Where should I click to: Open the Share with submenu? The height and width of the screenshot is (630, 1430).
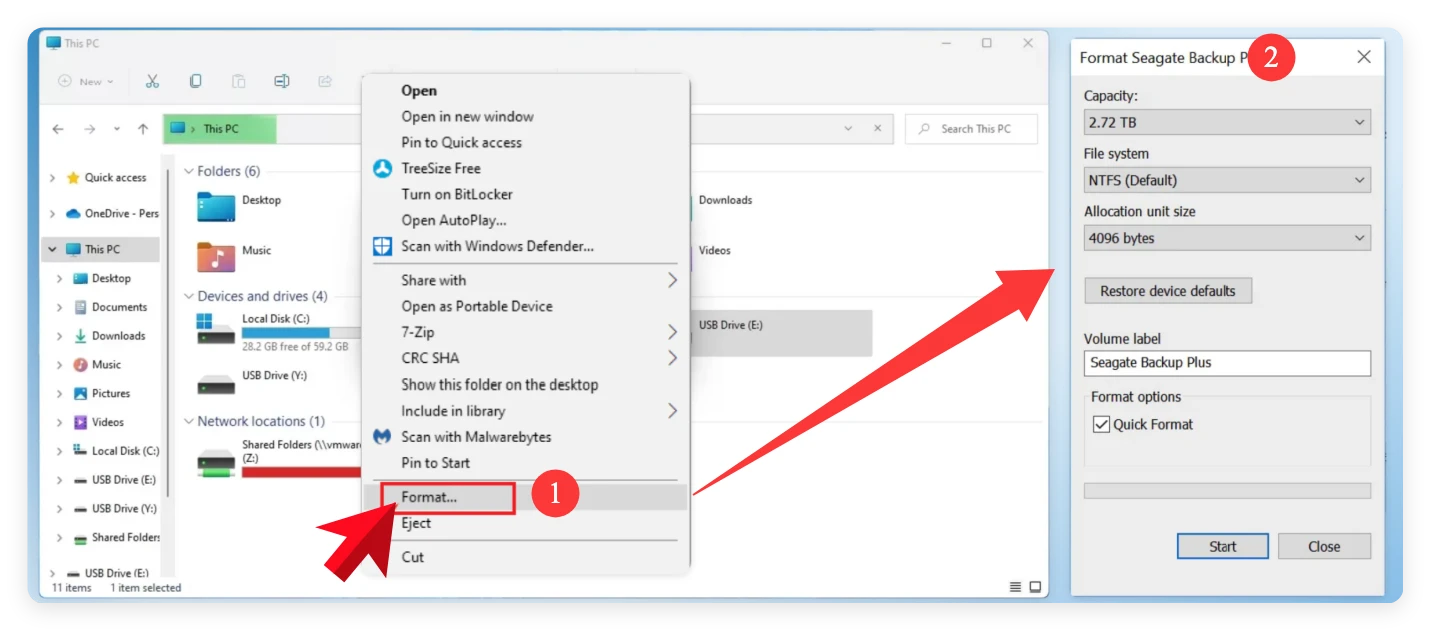click(525, 280)
